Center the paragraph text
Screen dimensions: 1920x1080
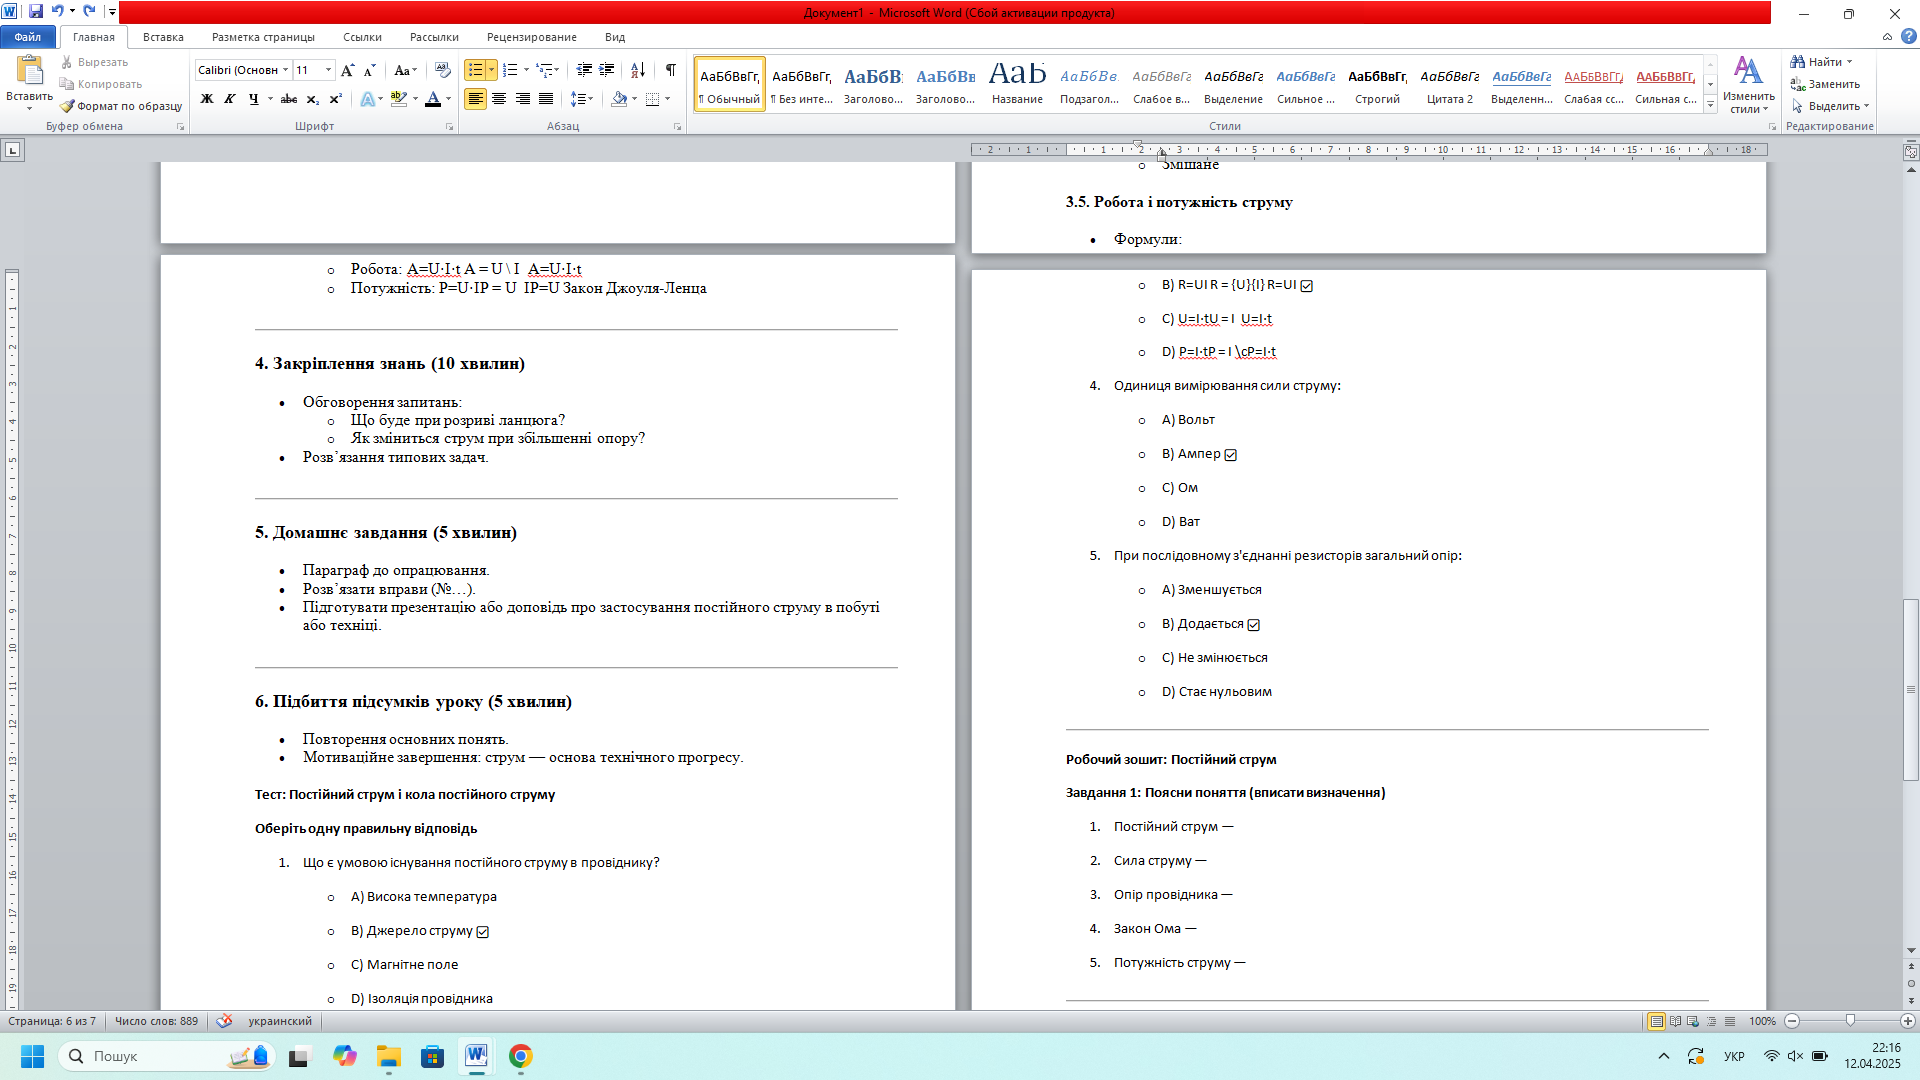click(x=499, y=99)
